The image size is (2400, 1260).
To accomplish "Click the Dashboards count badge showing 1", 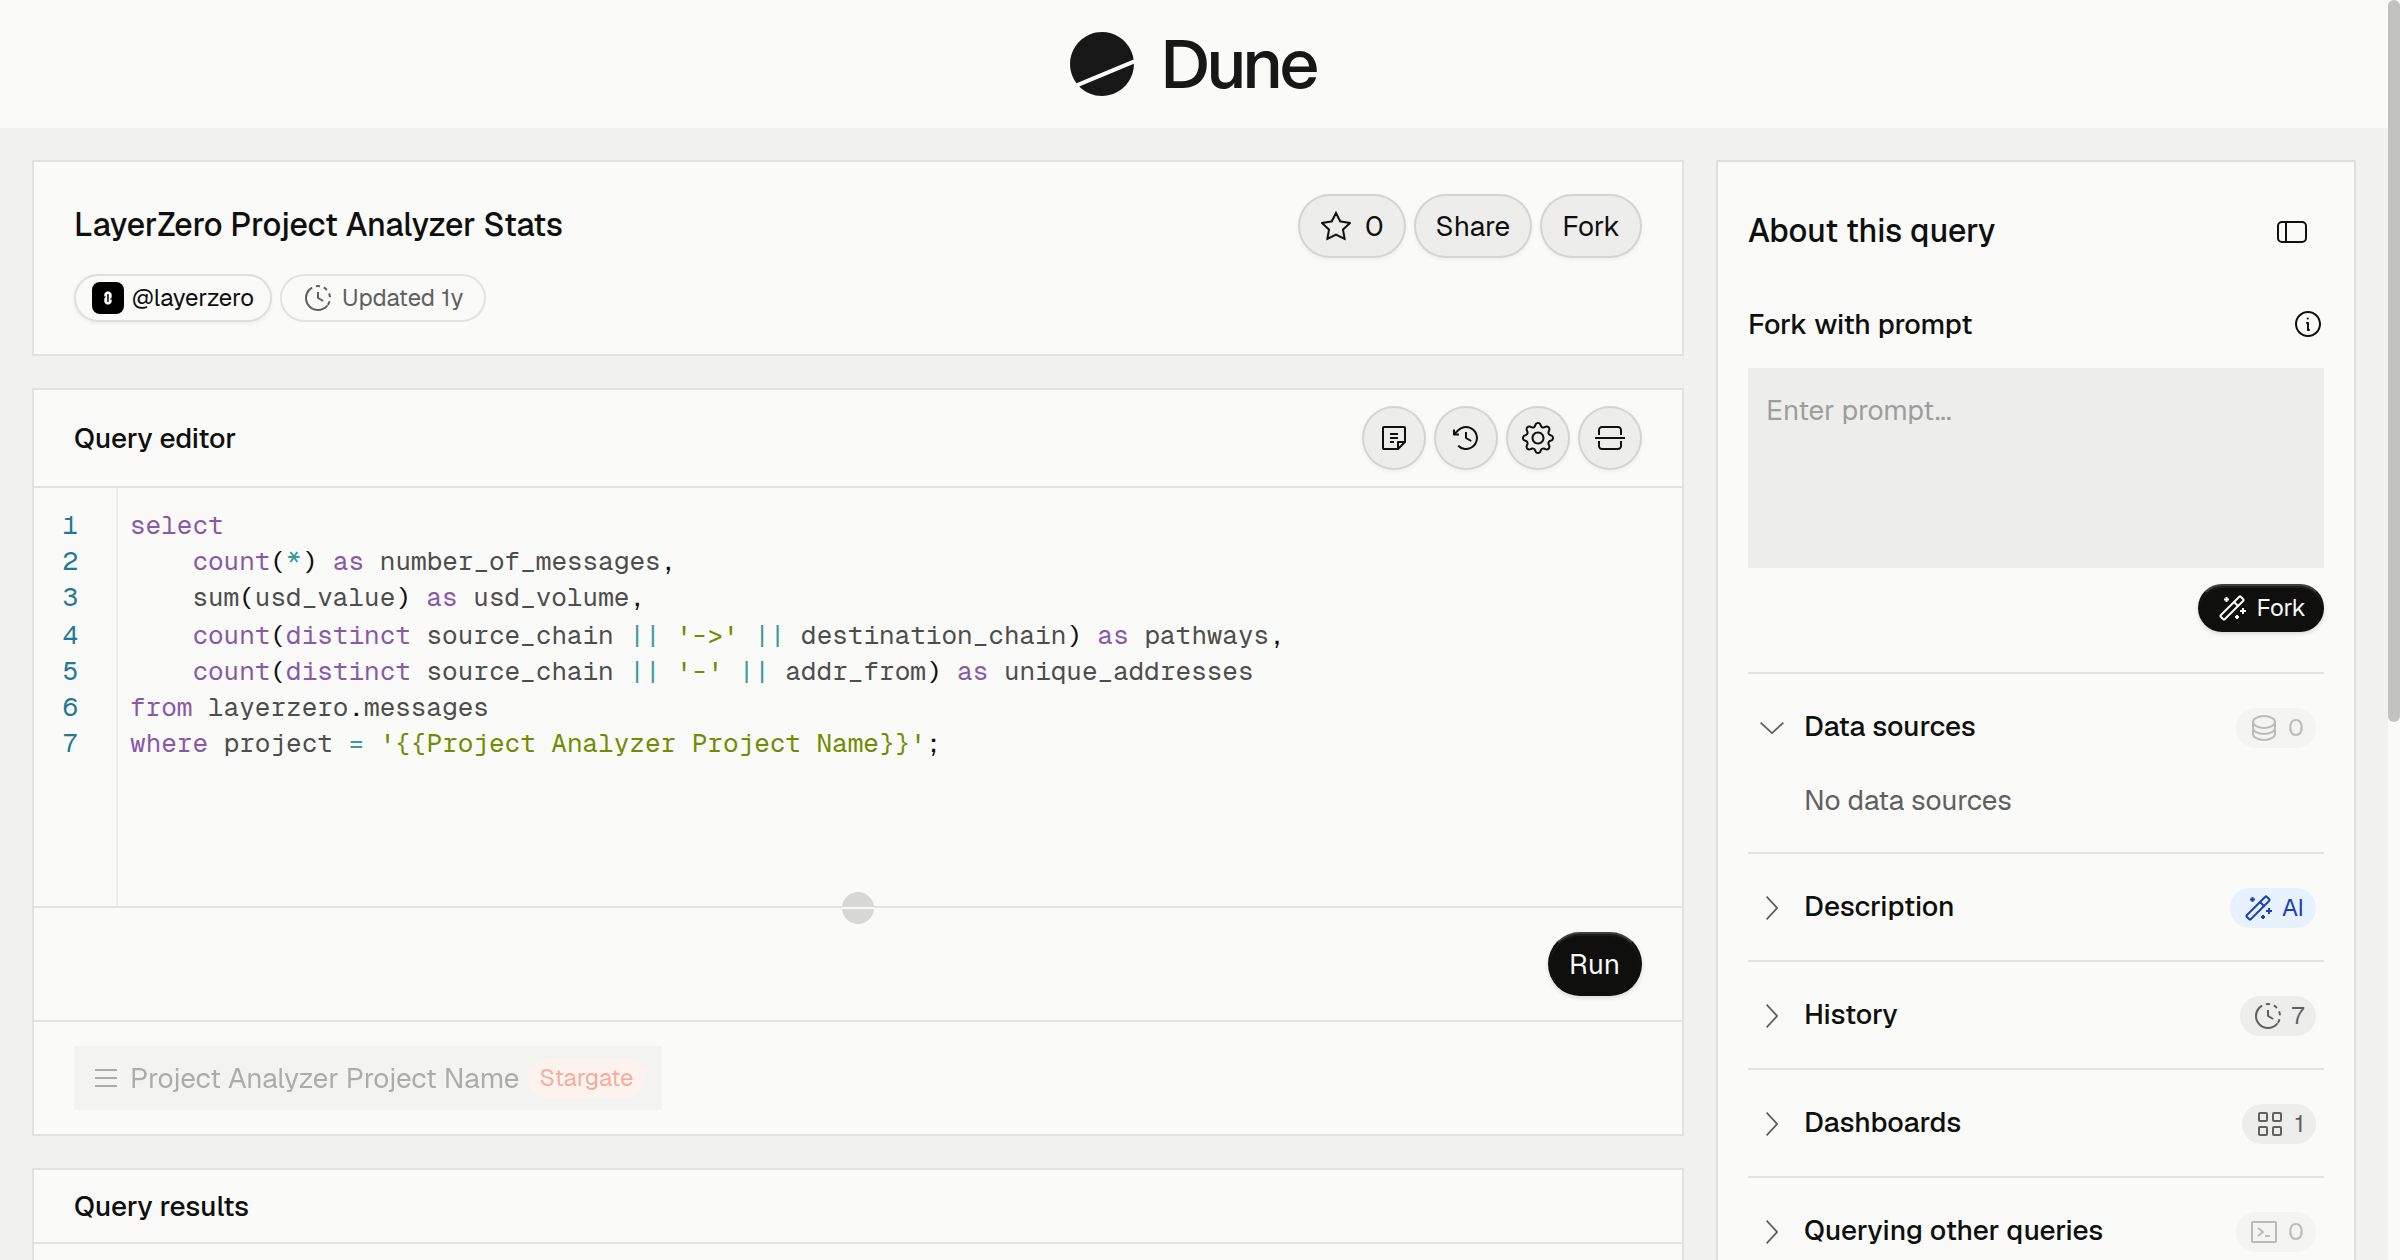I will (2279, 1123).
